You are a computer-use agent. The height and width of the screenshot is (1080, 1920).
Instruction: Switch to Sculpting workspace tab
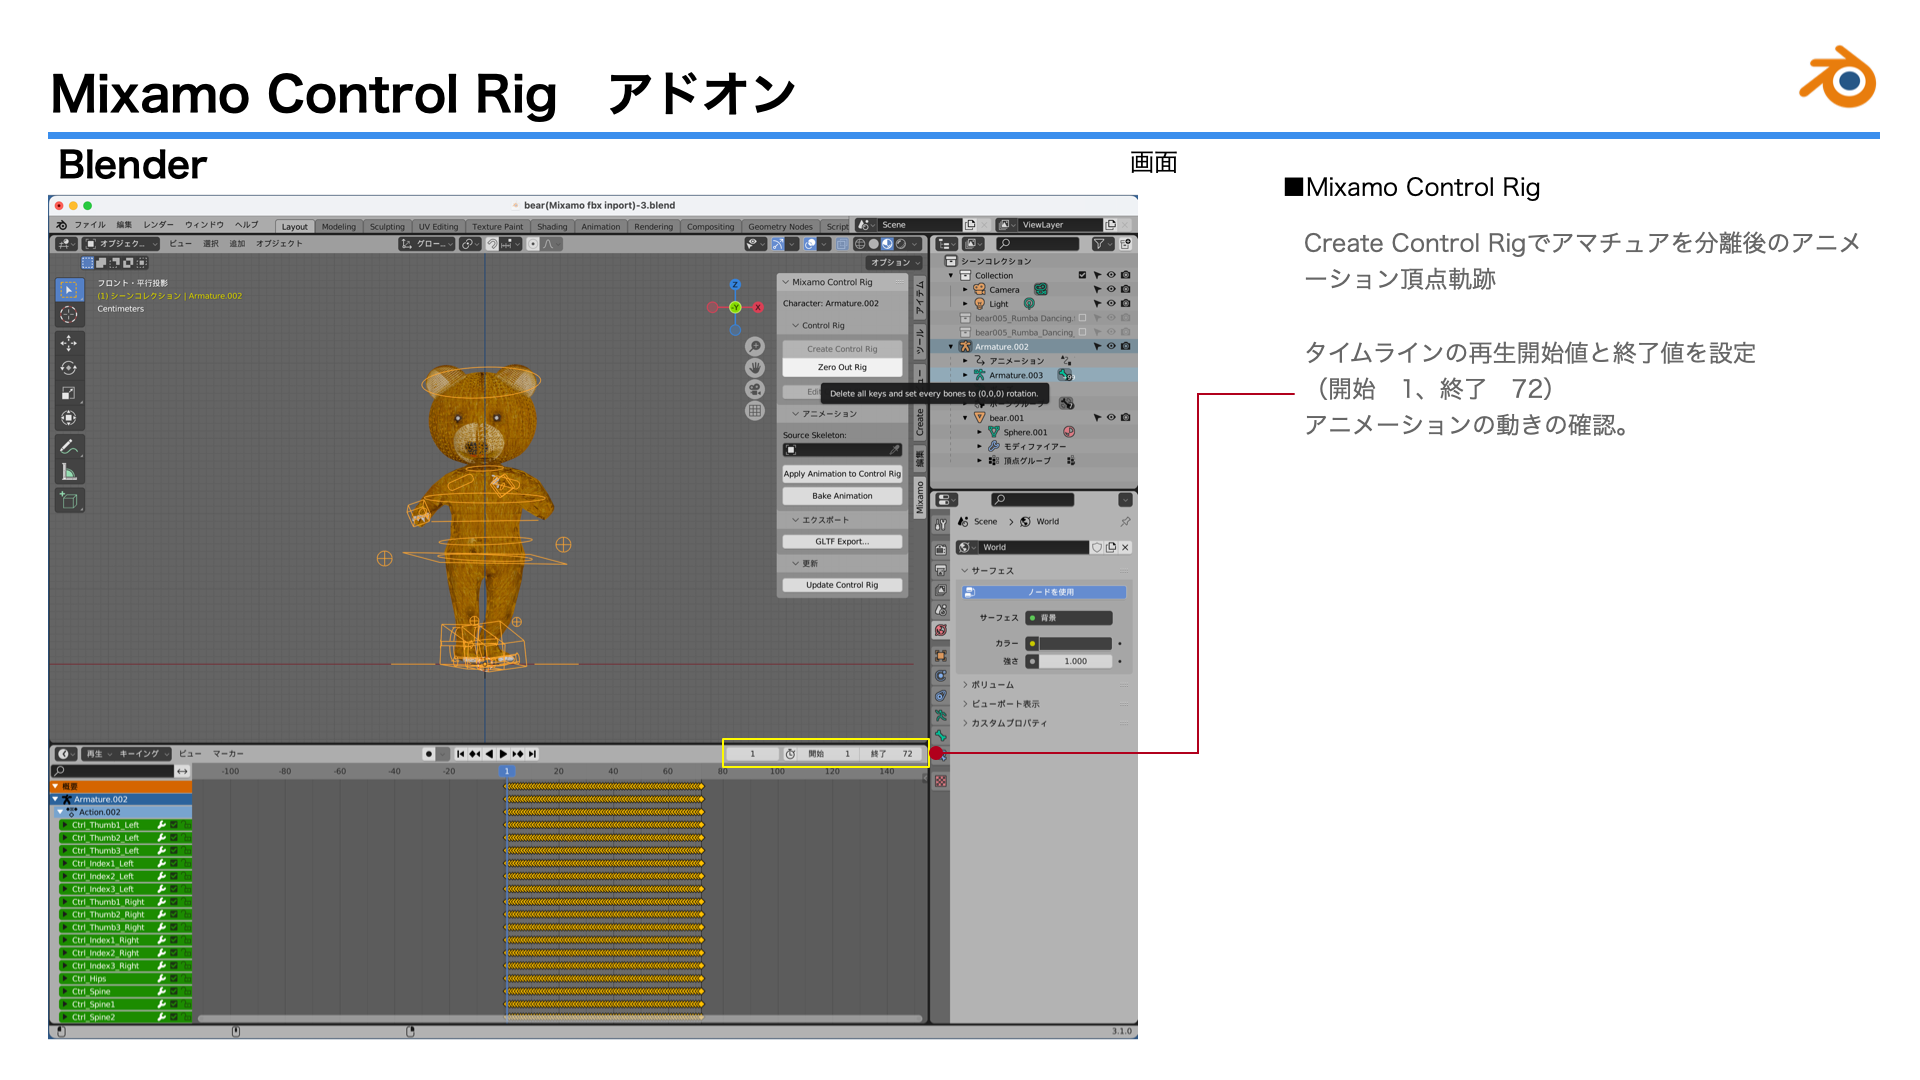(x=387, y=227)
